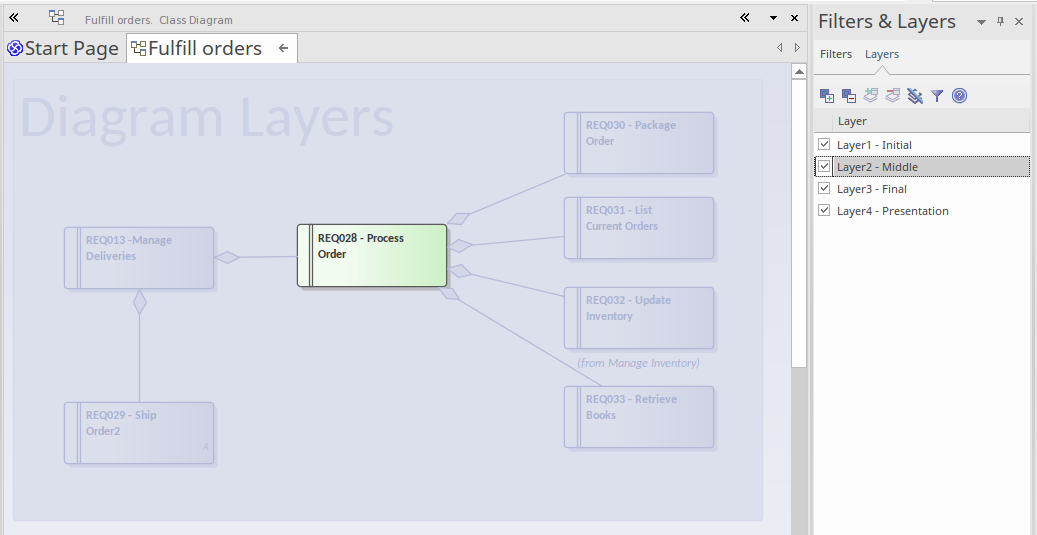Viewport: 1037px width, 535px height.
Task: Open the Filters & Layers panel dropdown arrow
Action: click(981, 22)
